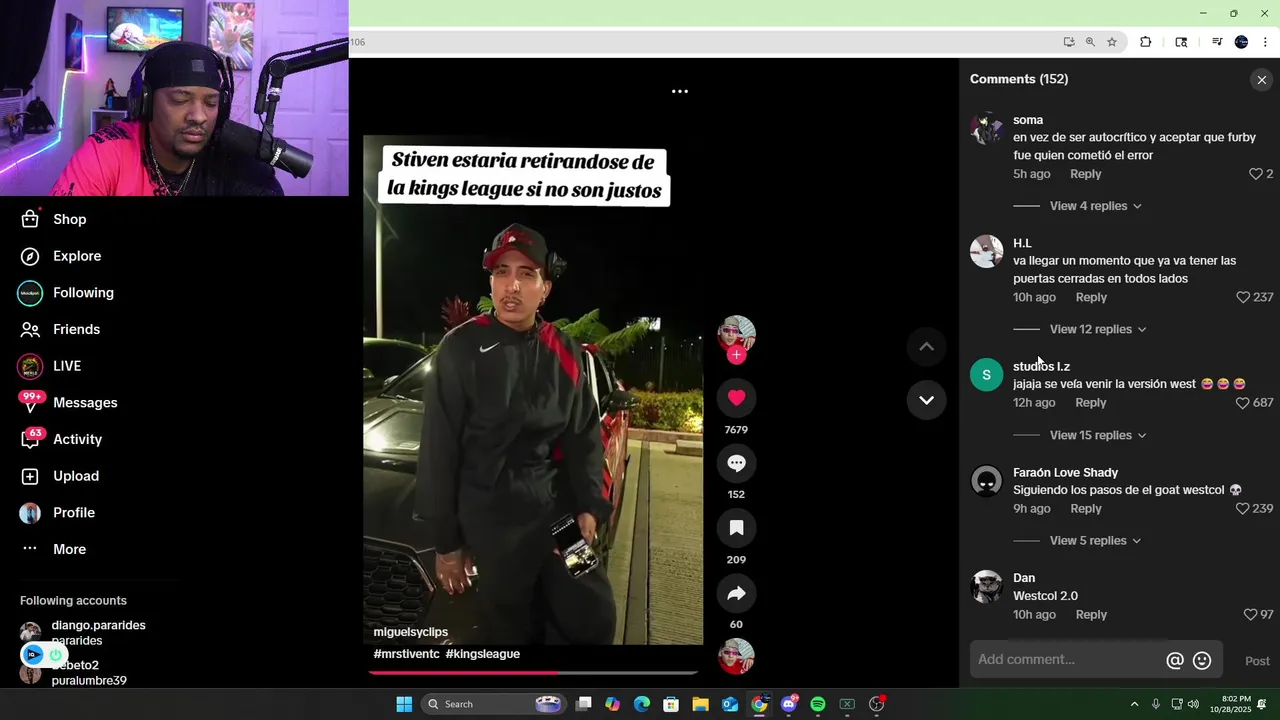This screenshot has height=720, width=1280.
Task: Open Chrome media controls icon
Action: tap(1217, 42)
